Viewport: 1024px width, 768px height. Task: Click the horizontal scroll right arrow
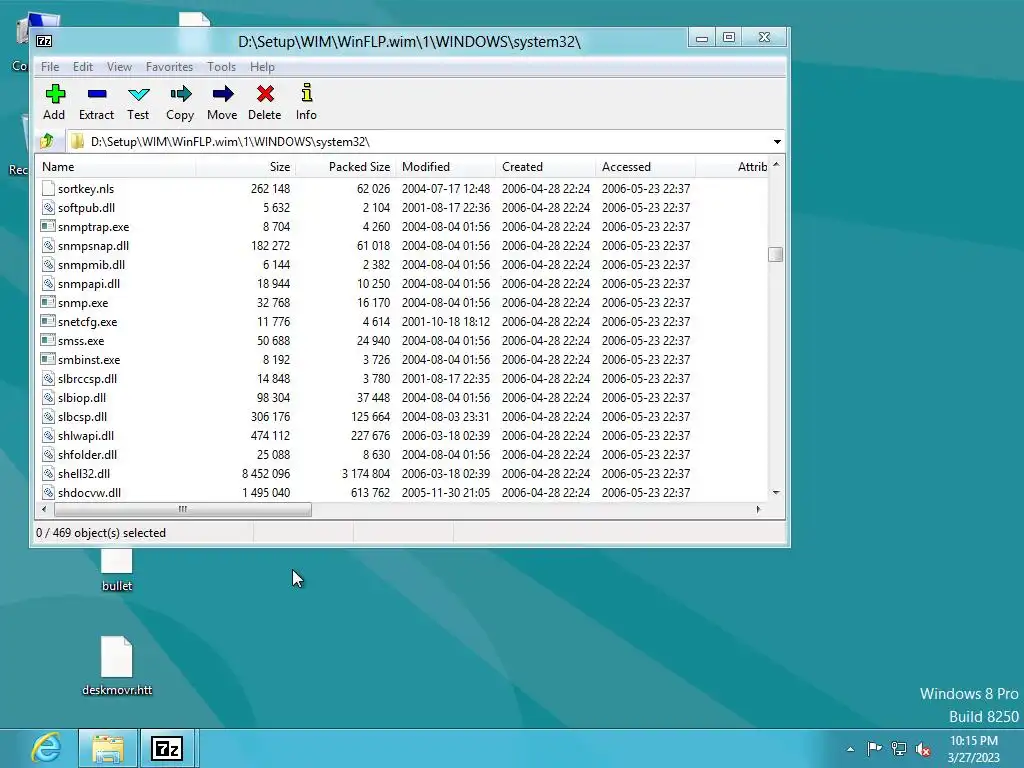pyautogui.click(x=758, y=509)
